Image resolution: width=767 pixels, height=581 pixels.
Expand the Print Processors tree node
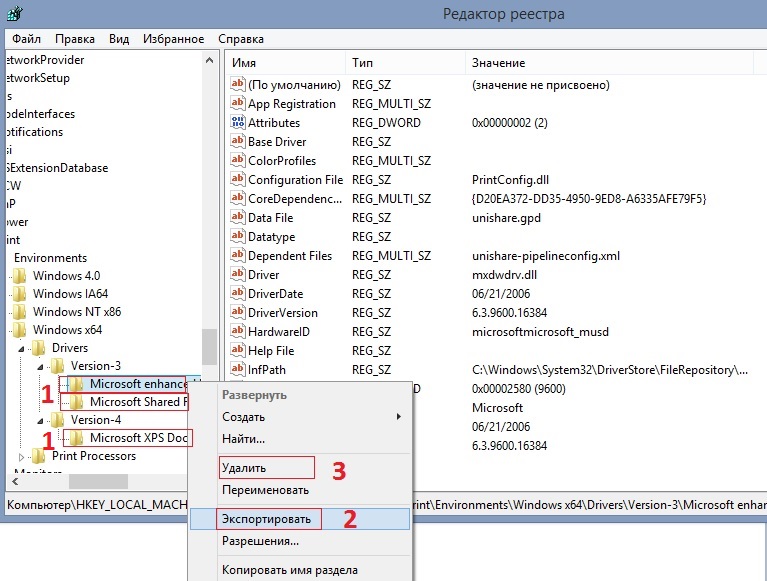[21, 457]
